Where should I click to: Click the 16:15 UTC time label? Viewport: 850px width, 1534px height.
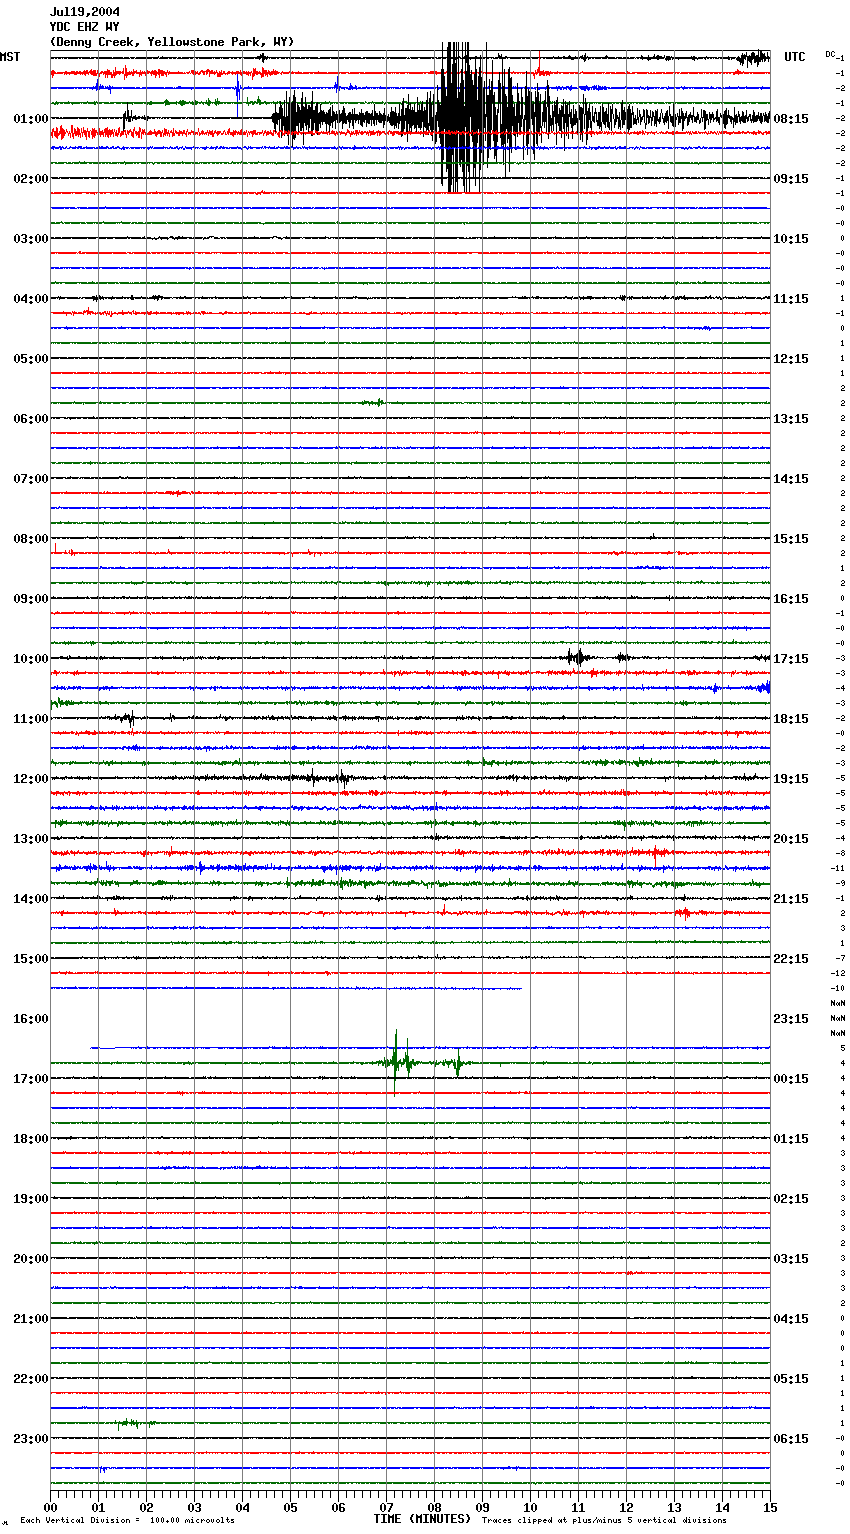[x=791, y=599]
